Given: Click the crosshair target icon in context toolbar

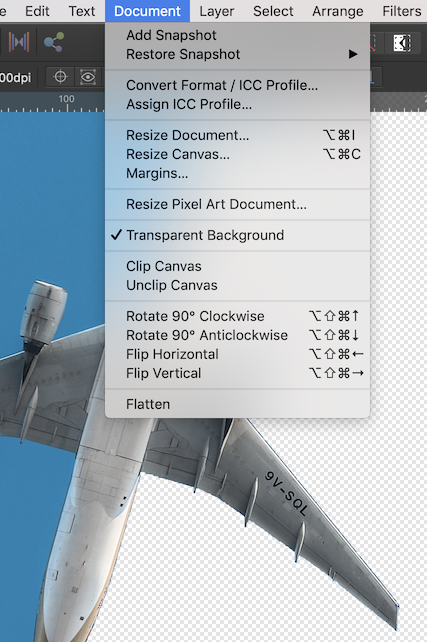Looking at the screenshot, I should [60, 77].
